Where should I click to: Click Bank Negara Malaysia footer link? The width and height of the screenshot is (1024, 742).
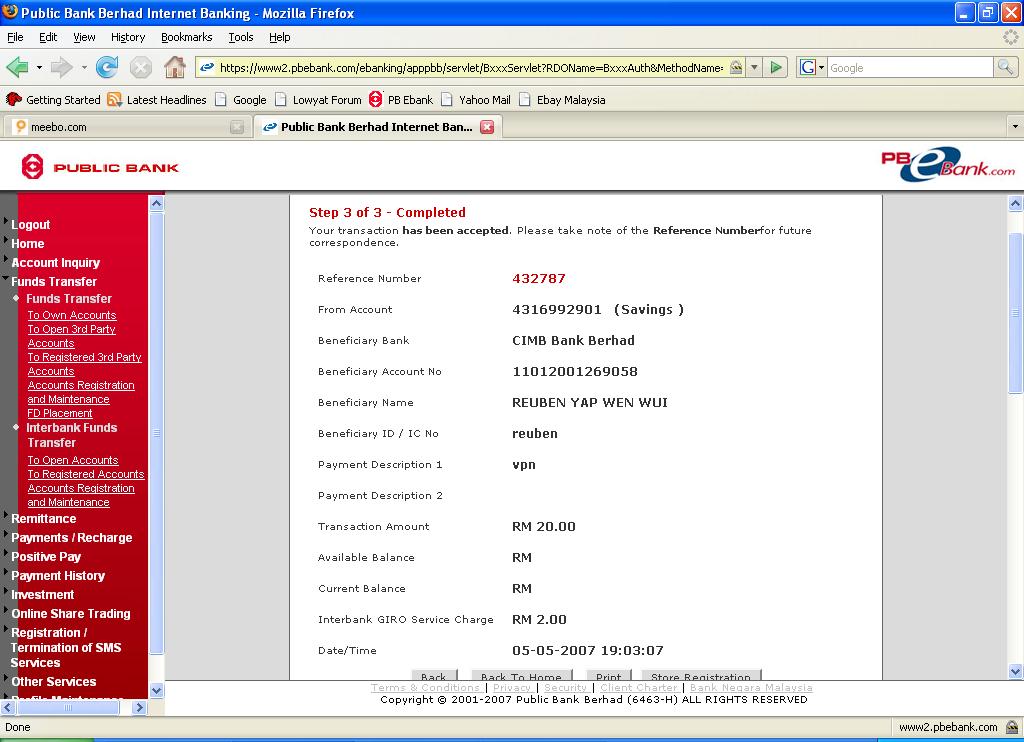click(751, 687)
